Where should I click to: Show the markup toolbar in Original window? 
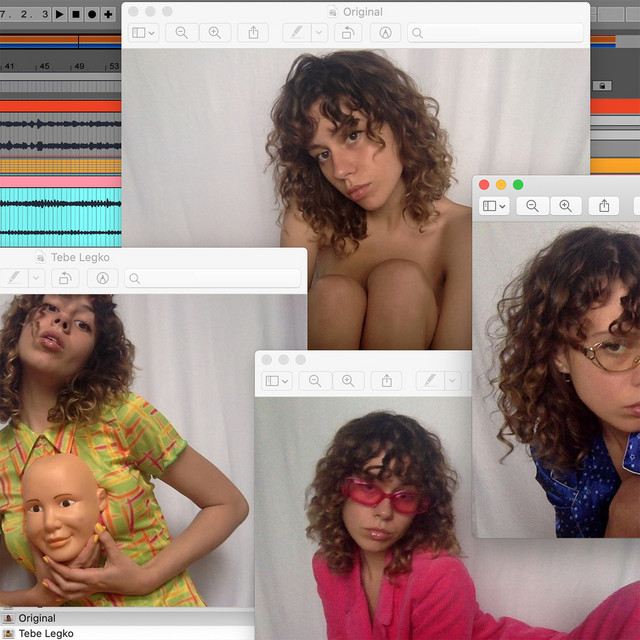coord(385,33)
